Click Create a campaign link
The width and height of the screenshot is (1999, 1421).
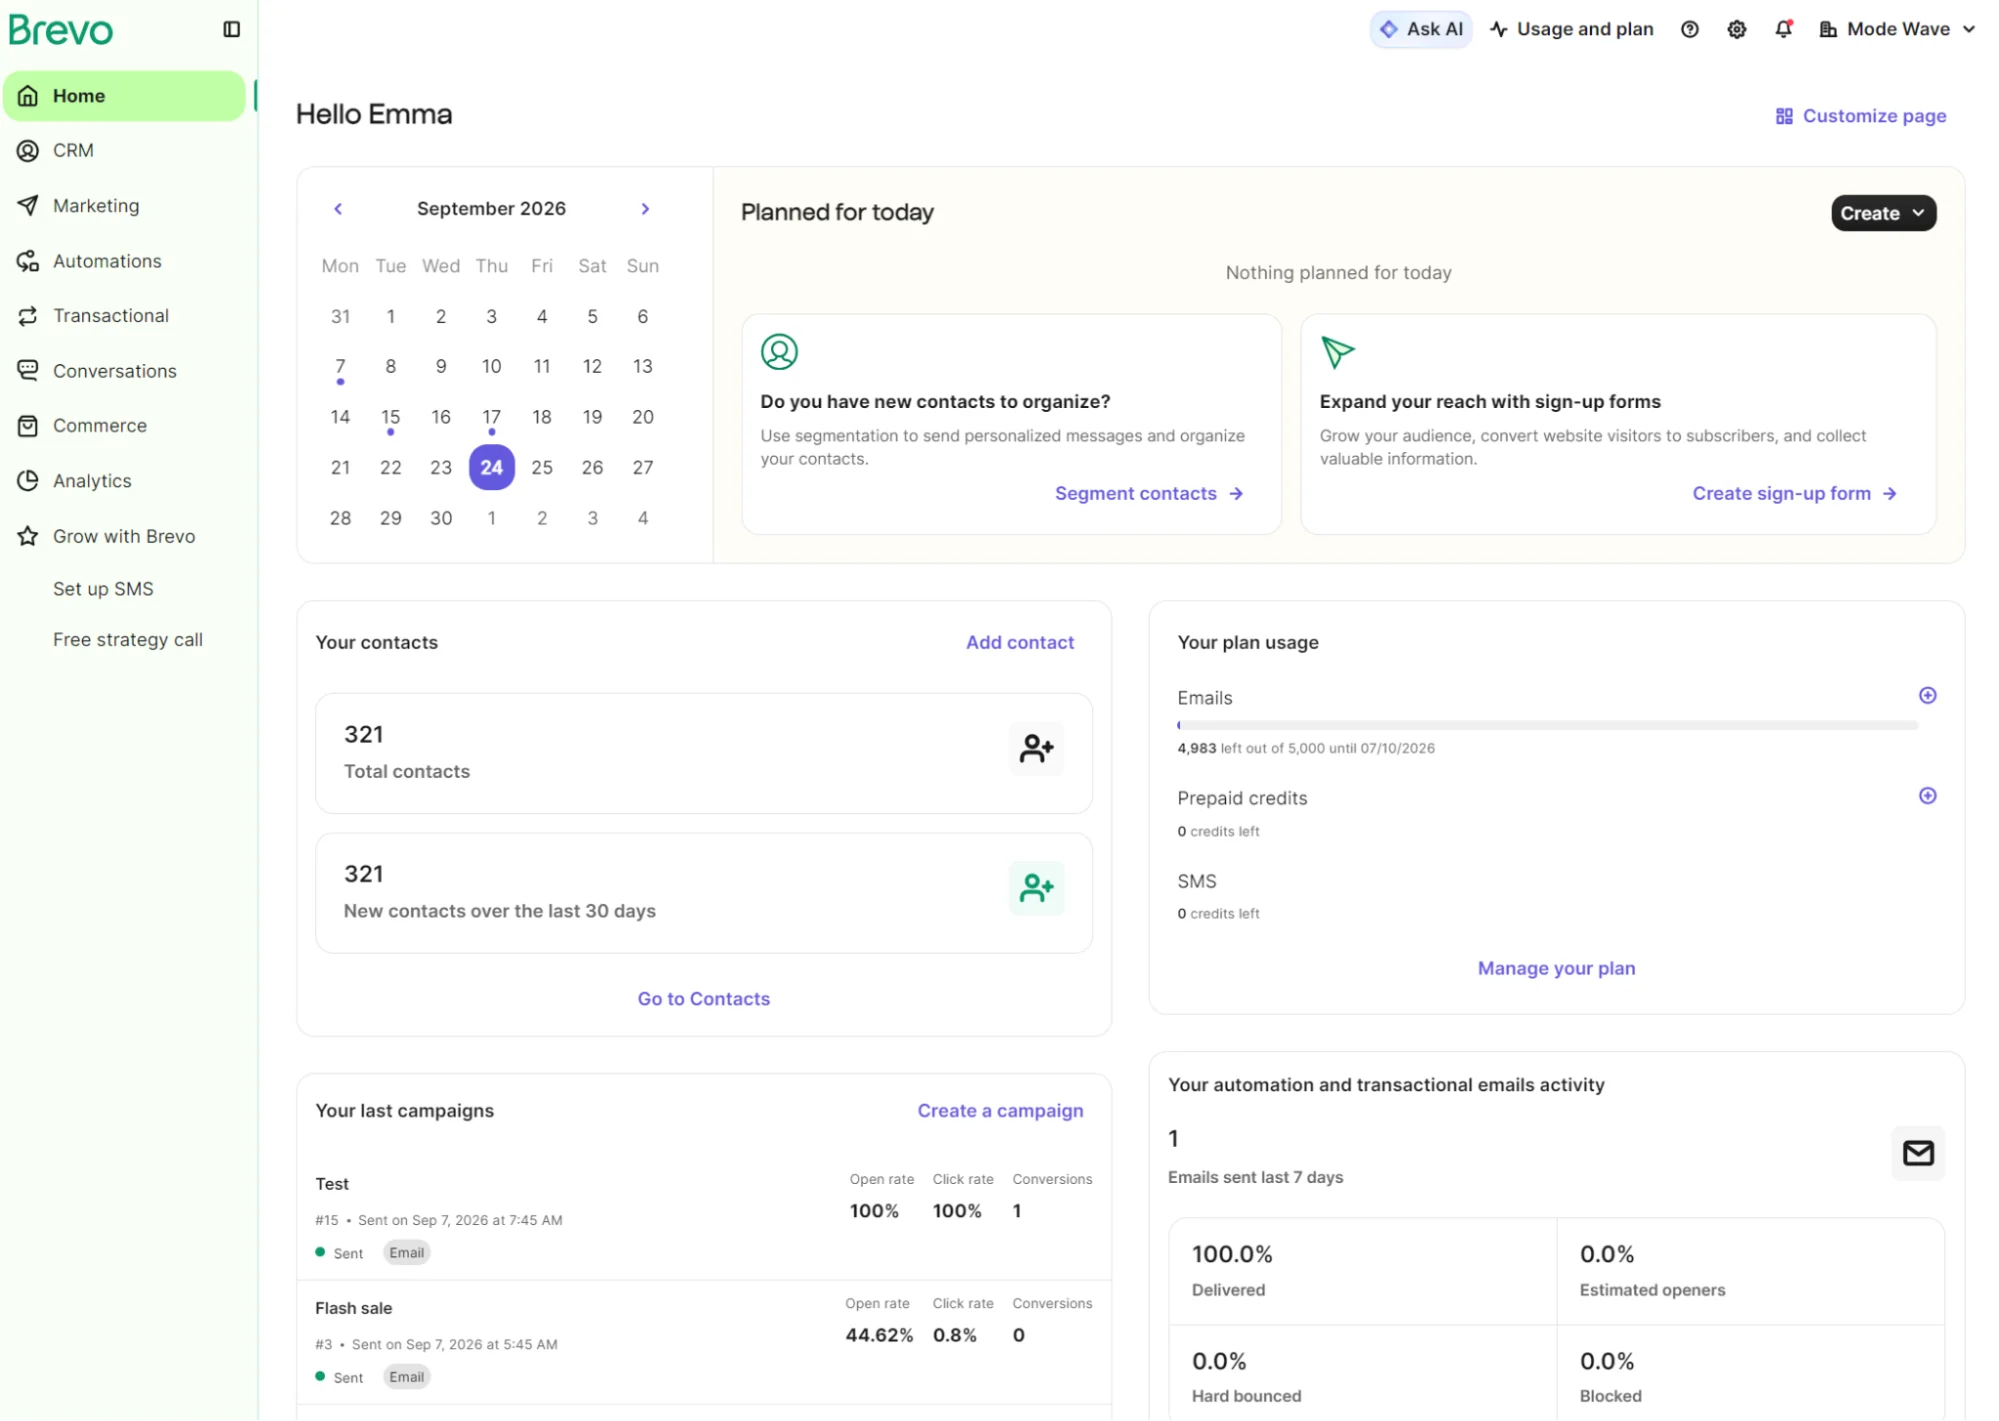[1000, 1111]
